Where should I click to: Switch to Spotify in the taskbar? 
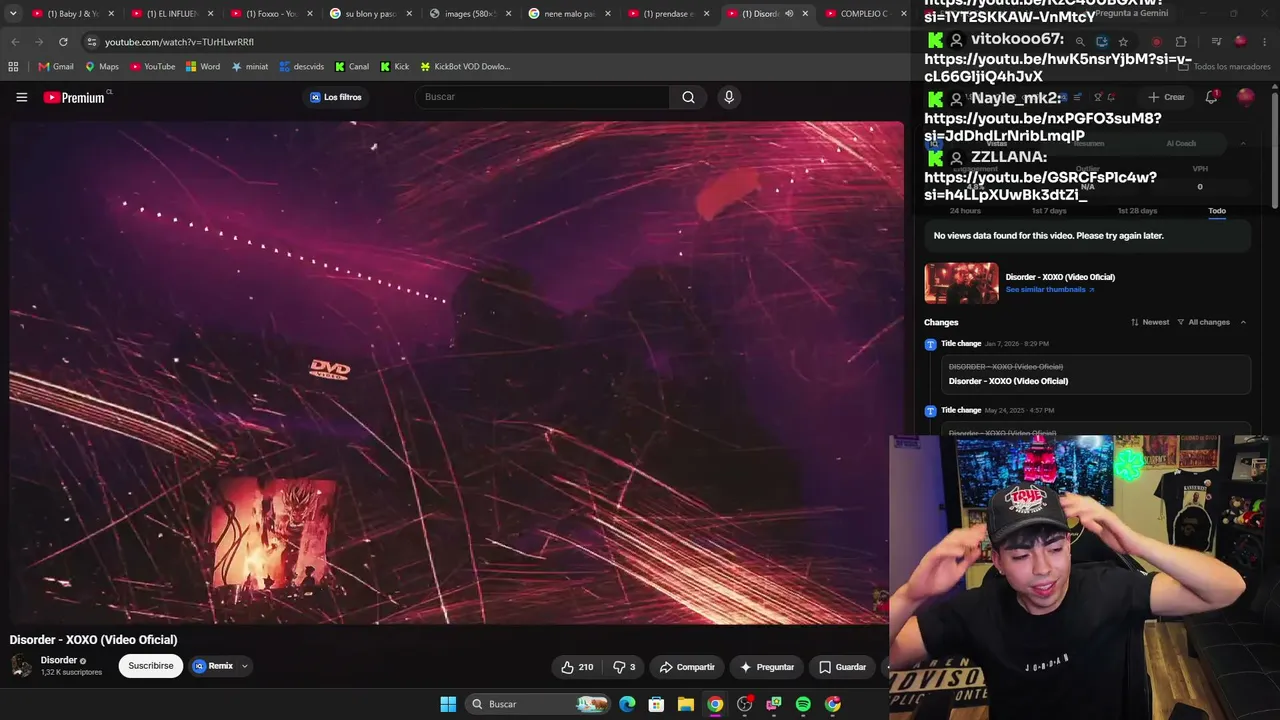[803, 704]
